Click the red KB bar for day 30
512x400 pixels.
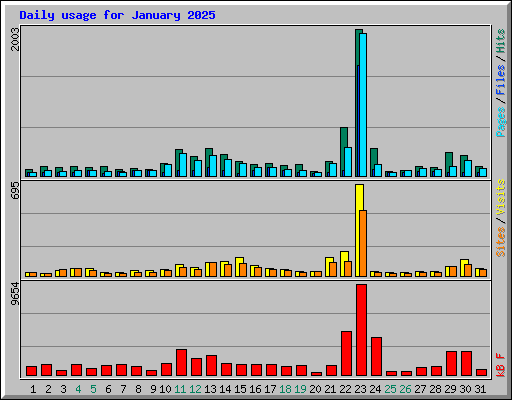466,364
